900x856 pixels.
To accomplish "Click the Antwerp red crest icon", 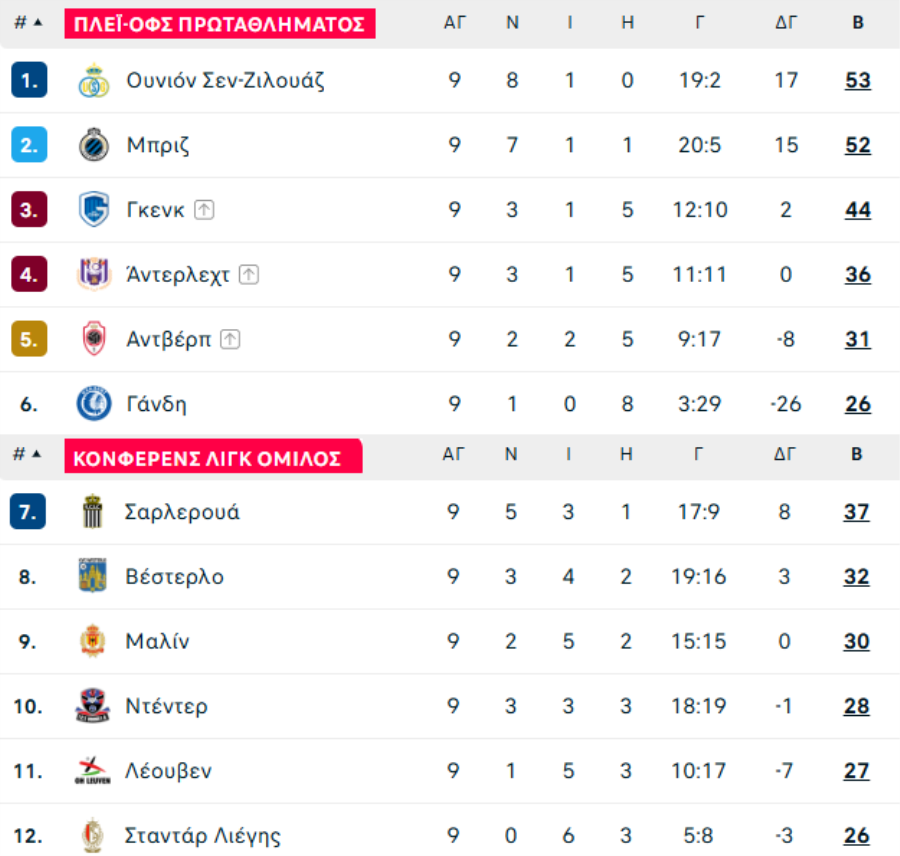I will [x=94, y=339].
